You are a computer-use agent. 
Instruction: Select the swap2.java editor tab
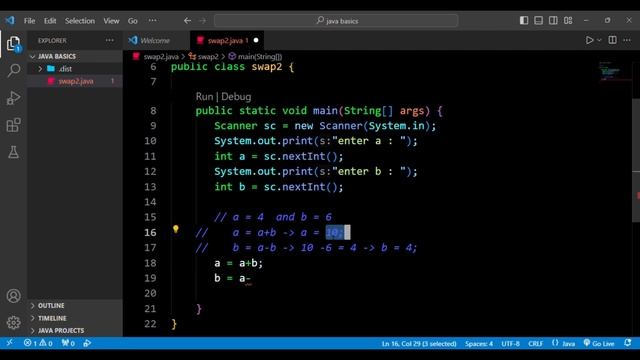(x=226, y=40)
